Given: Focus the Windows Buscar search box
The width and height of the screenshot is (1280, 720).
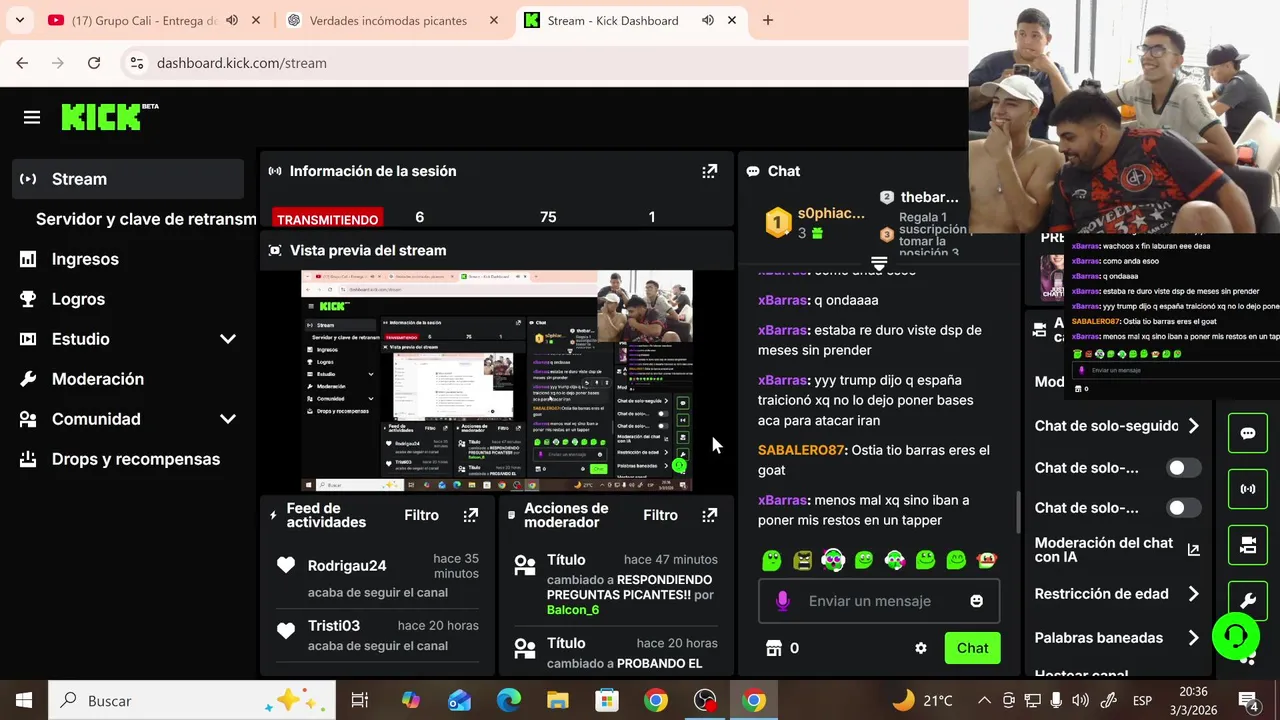Looking at the screenshot, I should point(192,701).
